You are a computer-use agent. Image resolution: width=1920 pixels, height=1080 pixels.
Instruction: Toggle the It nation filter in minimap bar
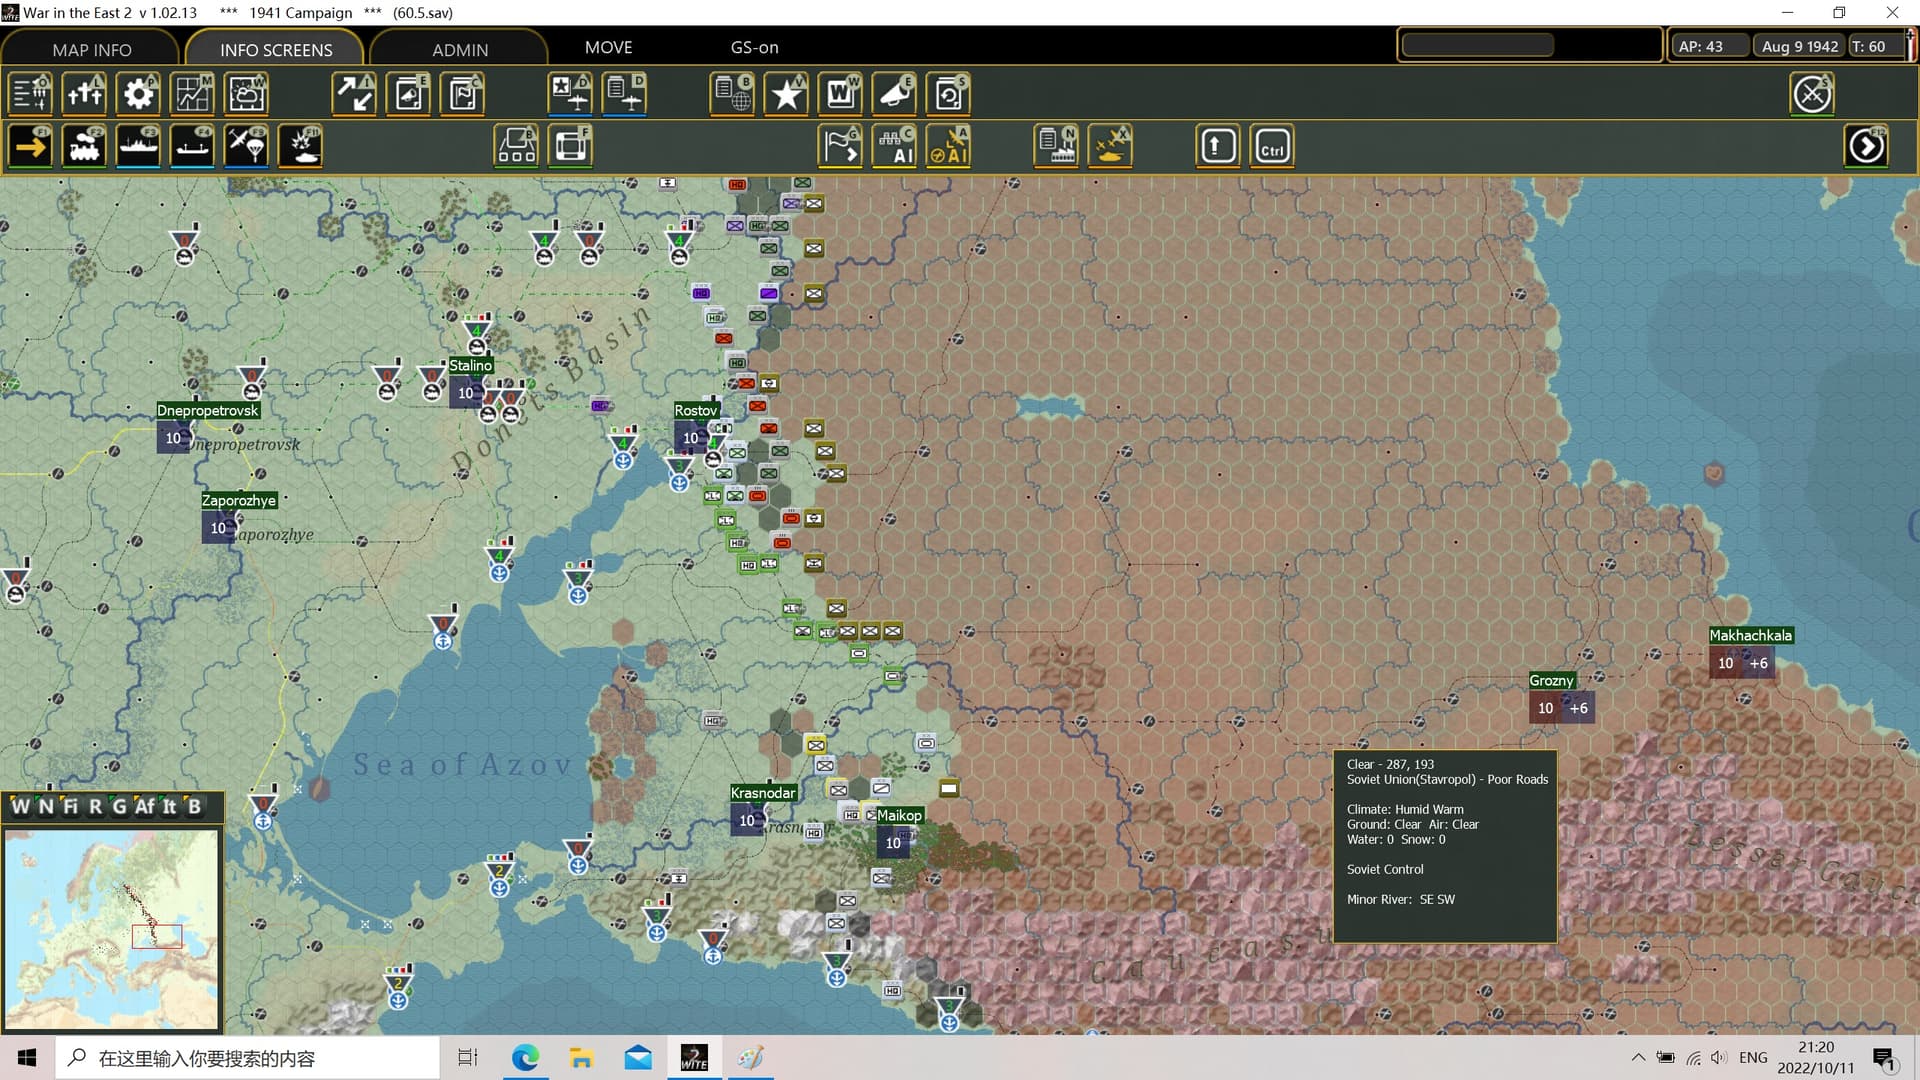coord(169,806)
